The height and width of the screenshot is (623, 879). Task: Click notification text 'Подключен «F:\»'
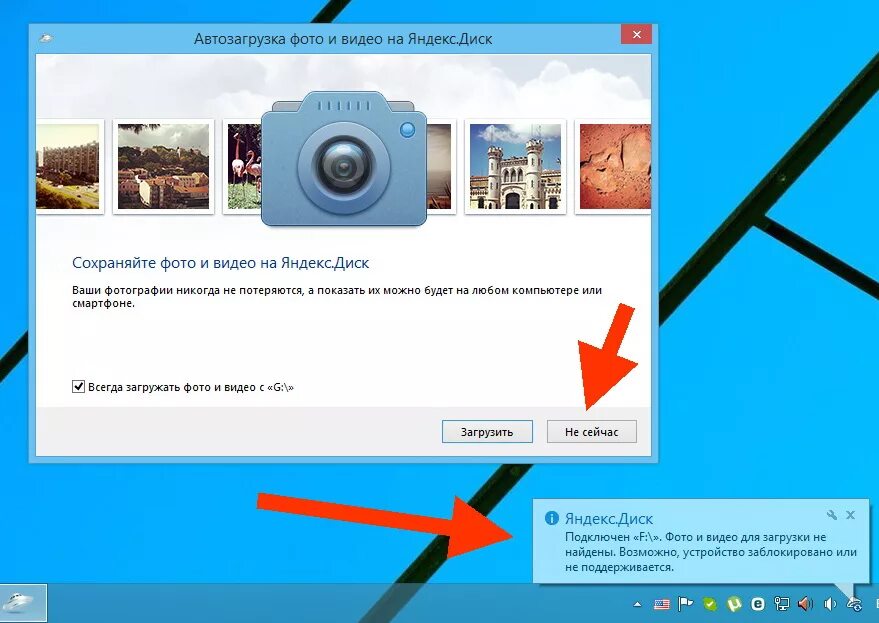[613, 537]
